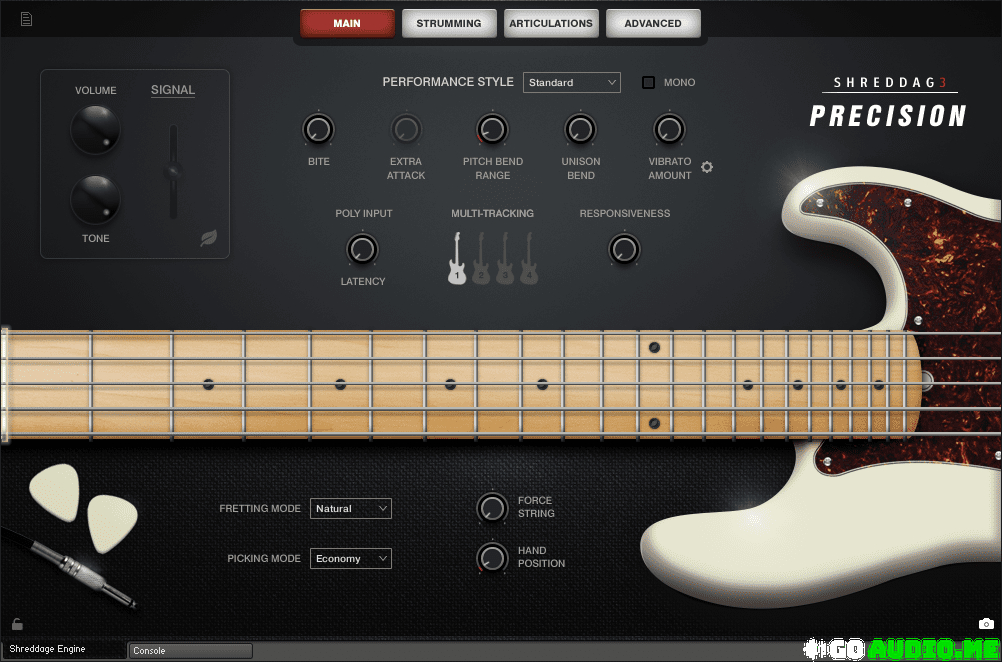The width and height of the screenshot is (1002, 662).
Task: Toggle the eco leaf icon in Signal panel
Action: 209,238
